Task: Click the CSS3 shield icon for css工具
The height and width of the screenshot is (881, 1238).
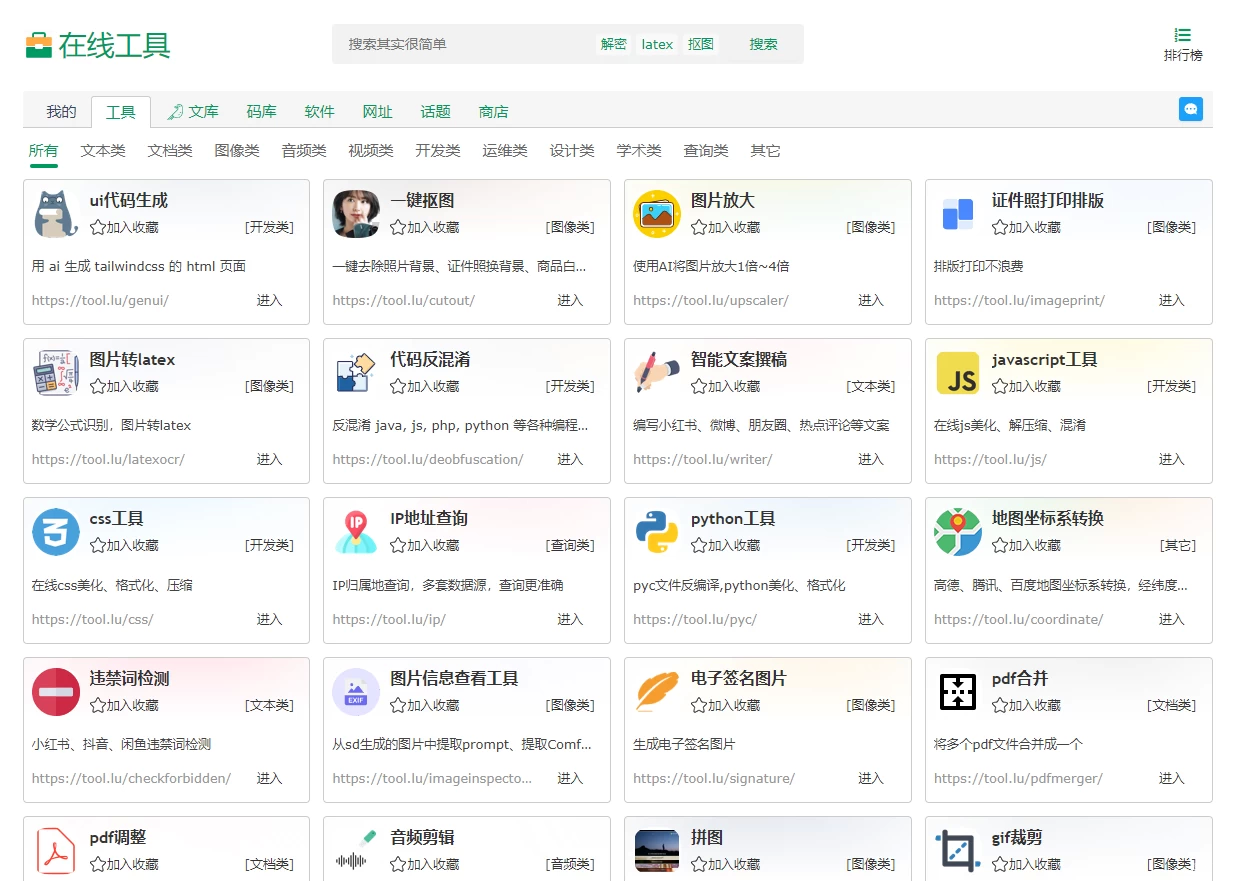Action: click(x=55, y=531)
